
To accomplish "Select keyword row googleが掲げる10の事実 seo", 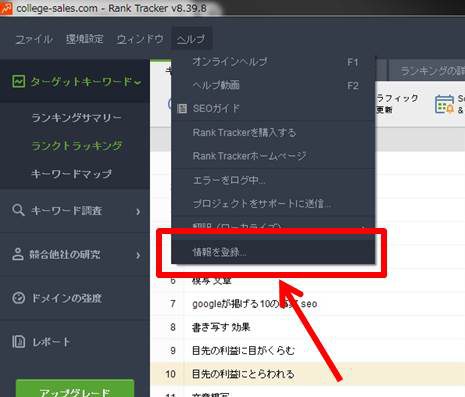I will [307, 304].
